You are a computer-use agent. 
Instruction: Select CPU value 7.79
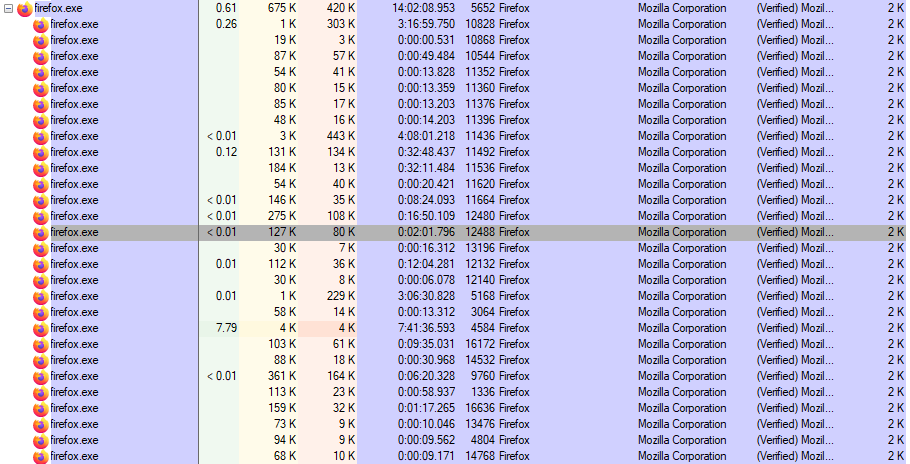[x=226, y=328]
